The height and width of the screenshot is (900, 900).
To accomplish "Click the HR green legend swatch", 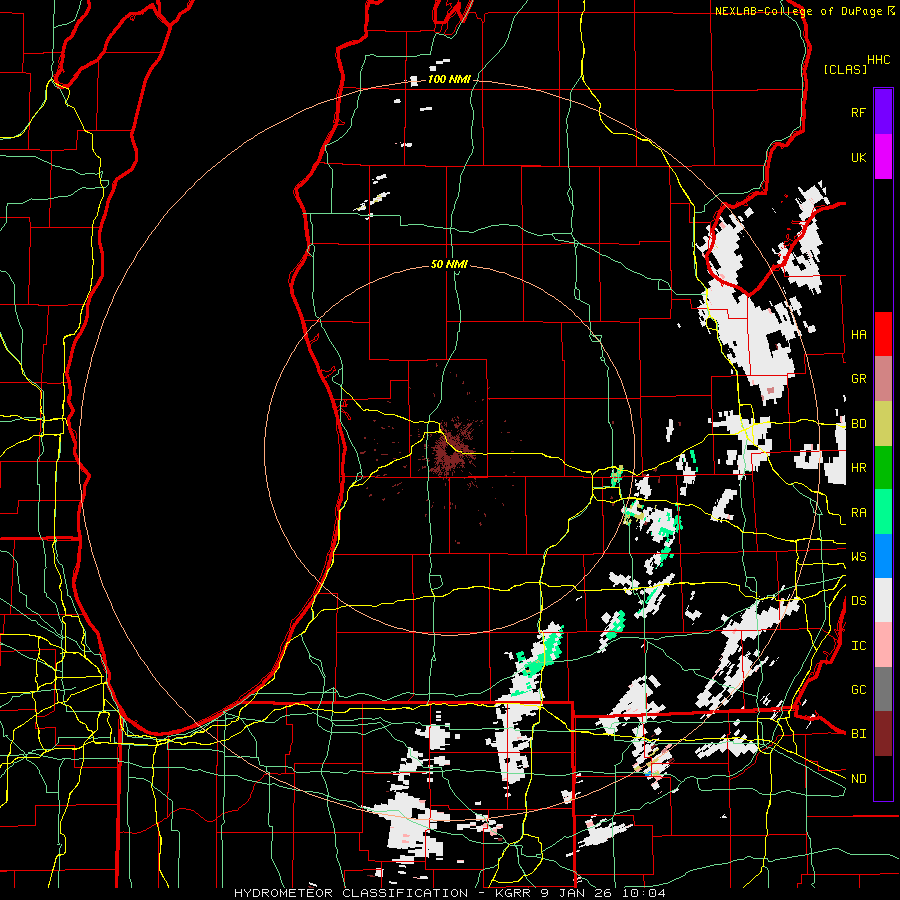I will pos(883,468).
